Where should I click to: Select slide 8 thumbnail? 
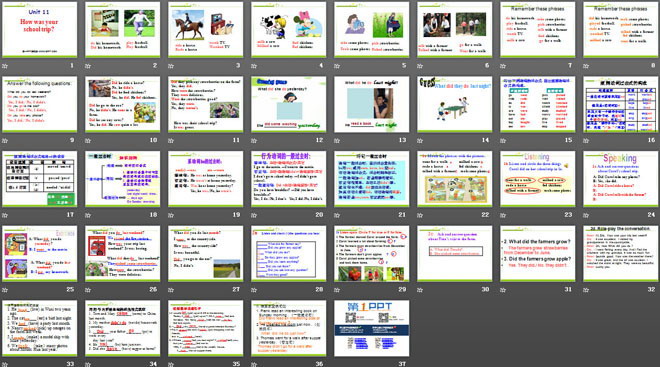point(620,29)
